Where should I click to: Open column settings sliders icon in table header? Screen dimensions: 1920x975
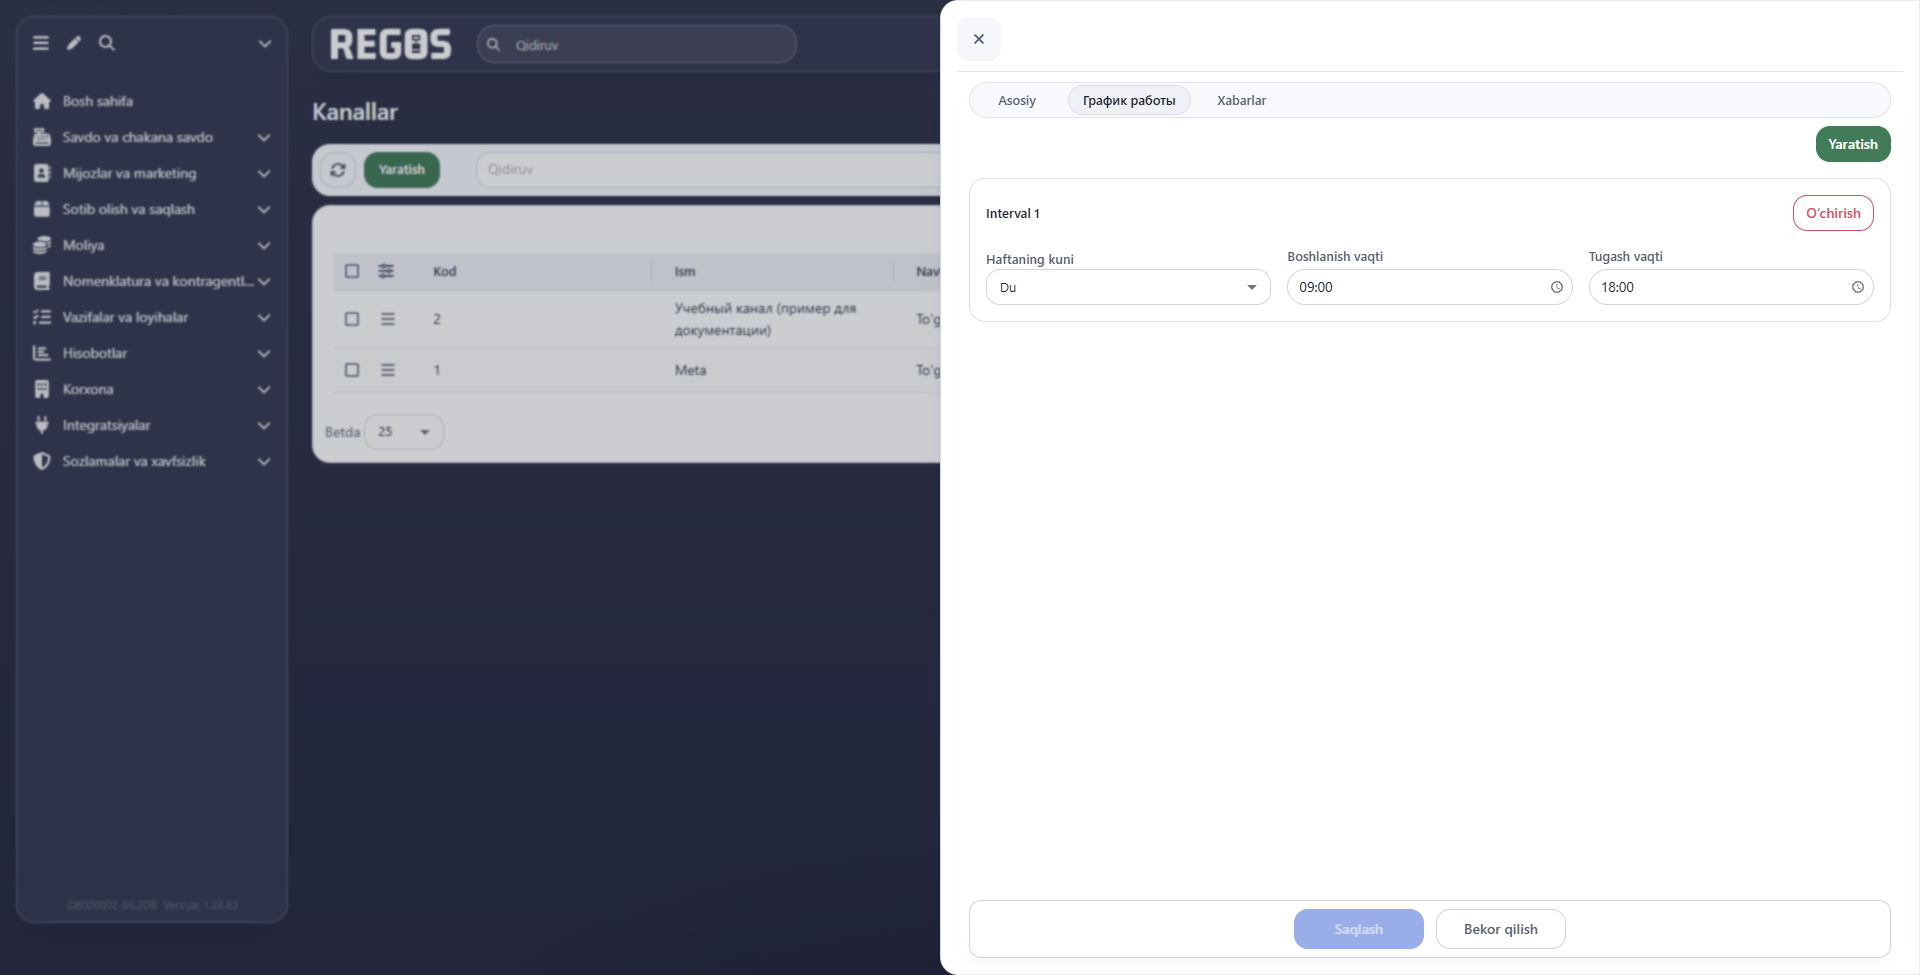coord(386,271)
